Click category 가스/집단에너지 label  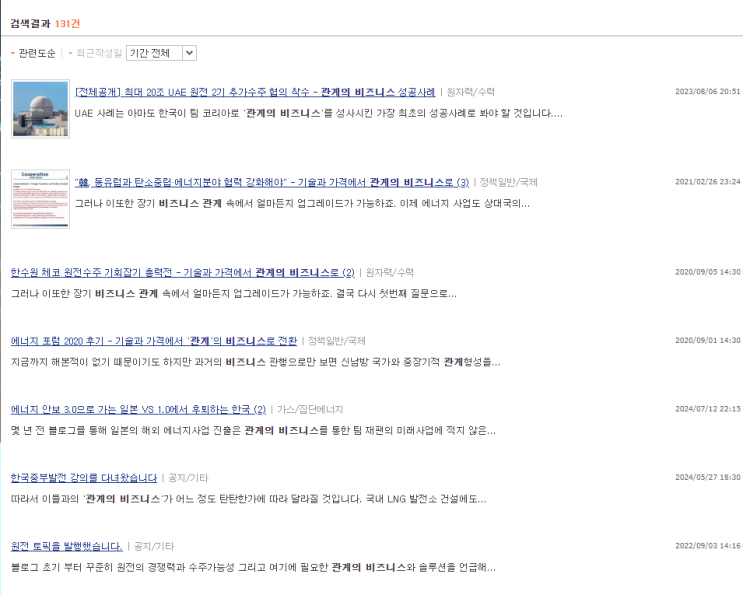310,409
